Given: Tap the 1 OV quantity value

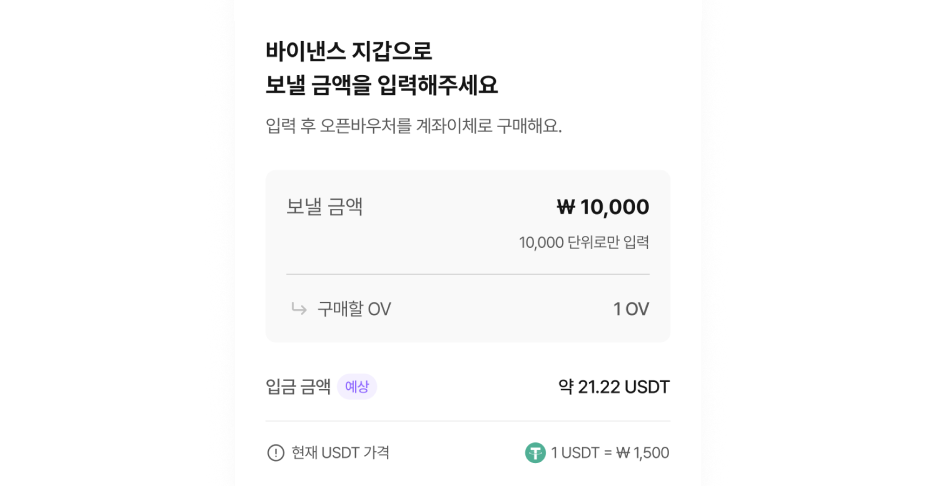Looking at the screenshot, I should (631, 309).
